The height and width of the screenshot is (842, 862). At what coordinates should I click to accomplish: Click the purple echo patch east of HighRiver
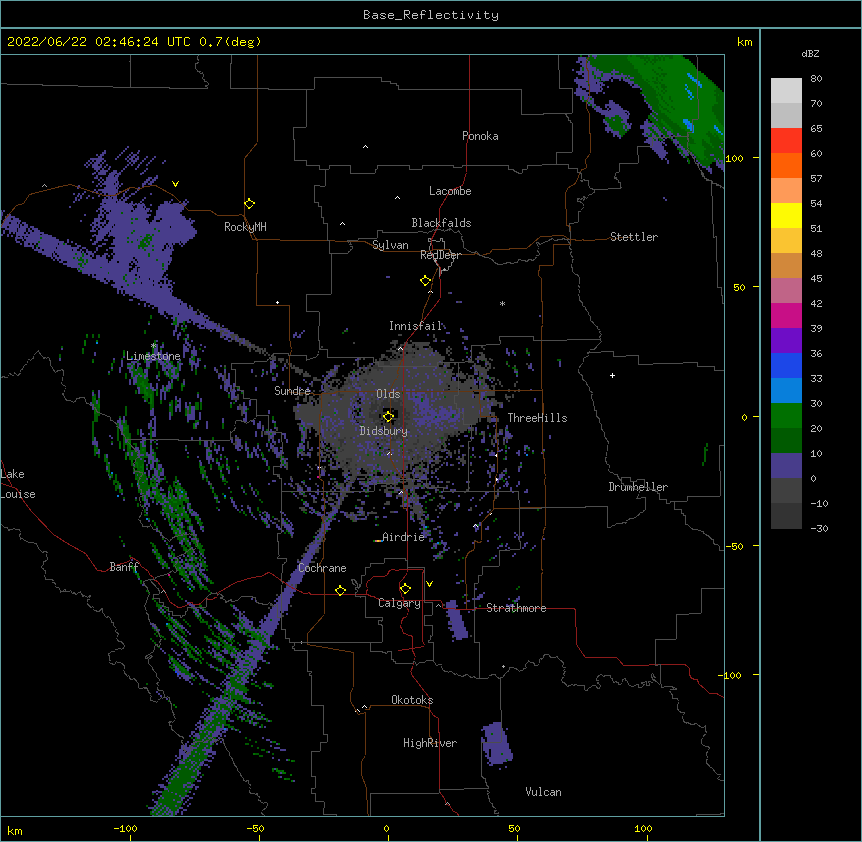coord(497,743)
